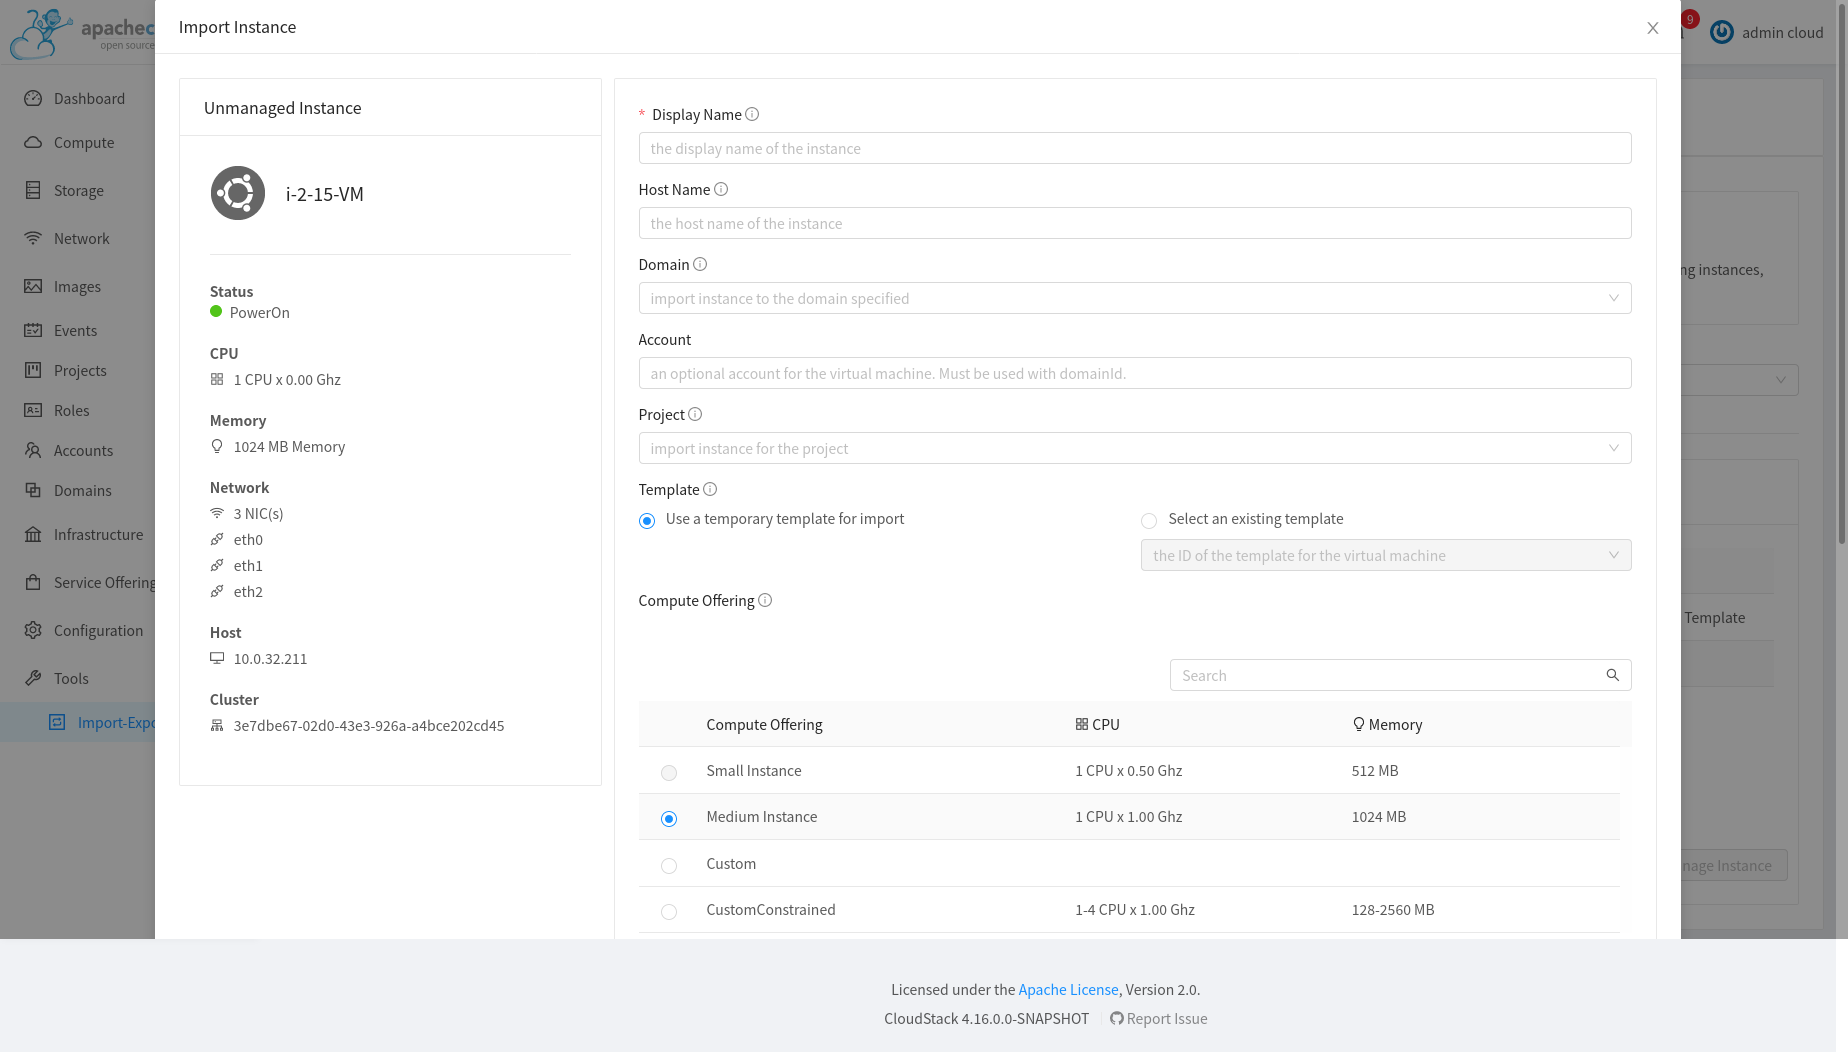Click inside the Host Name input field
Viewport: 1848px width, 1052px height.
1134,223
